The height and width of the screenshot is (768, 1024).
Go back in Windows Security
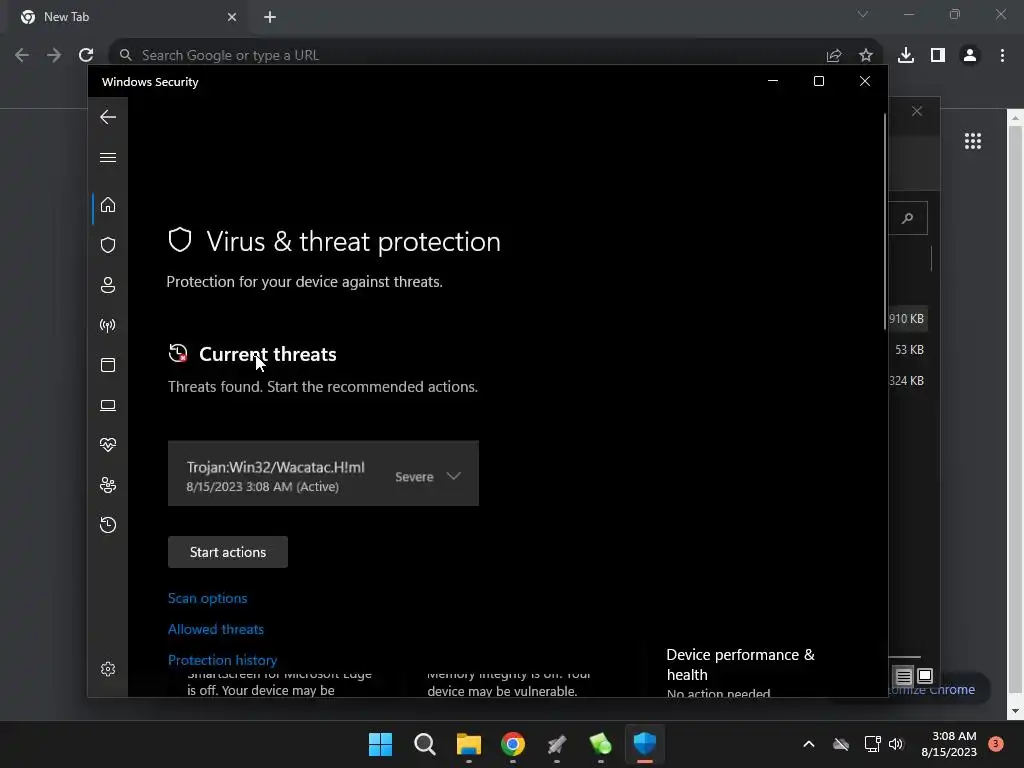pyautogui.click(x=108, y=117)
